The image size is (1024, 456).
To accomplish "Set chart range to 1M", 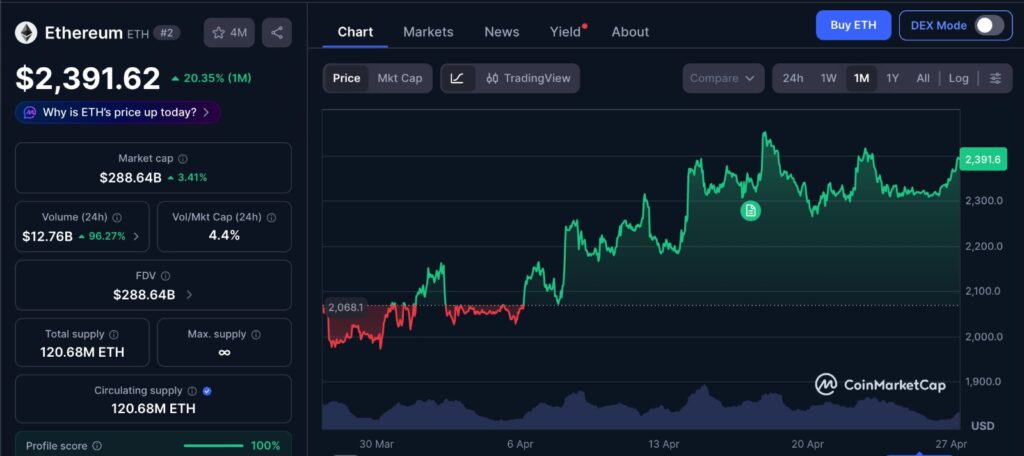I will pos(861,78).
